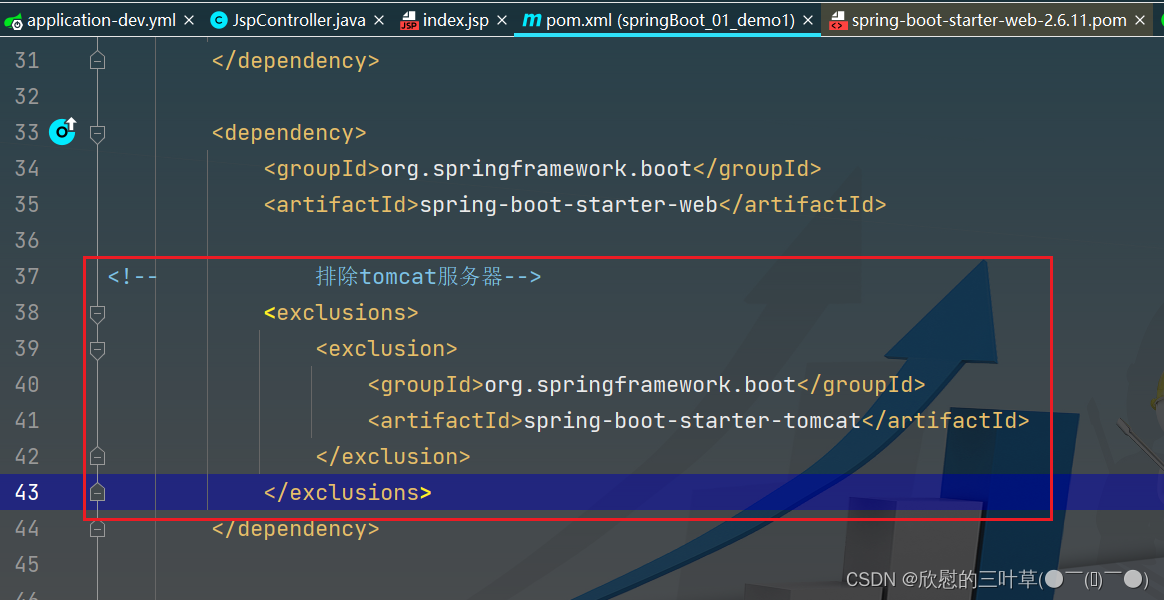Click artifactId text spring-boot-starter-web
The height and width of the screenshot is (600, 1164).
pos(569,205)
